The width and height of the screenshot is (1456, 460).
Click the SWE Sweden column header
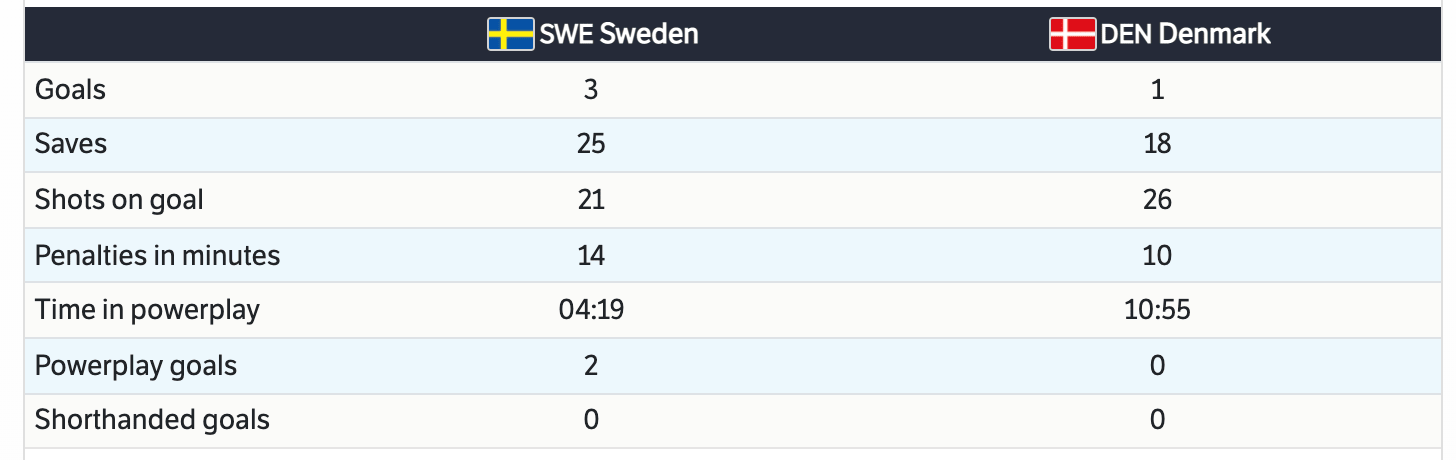[x=619, y=34]
